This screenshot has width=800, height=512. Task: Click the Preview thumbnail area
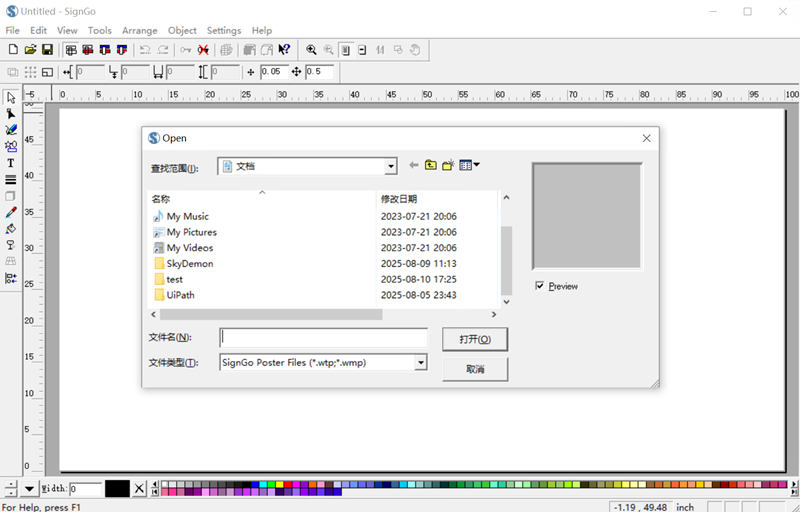(x=587, y=216)
